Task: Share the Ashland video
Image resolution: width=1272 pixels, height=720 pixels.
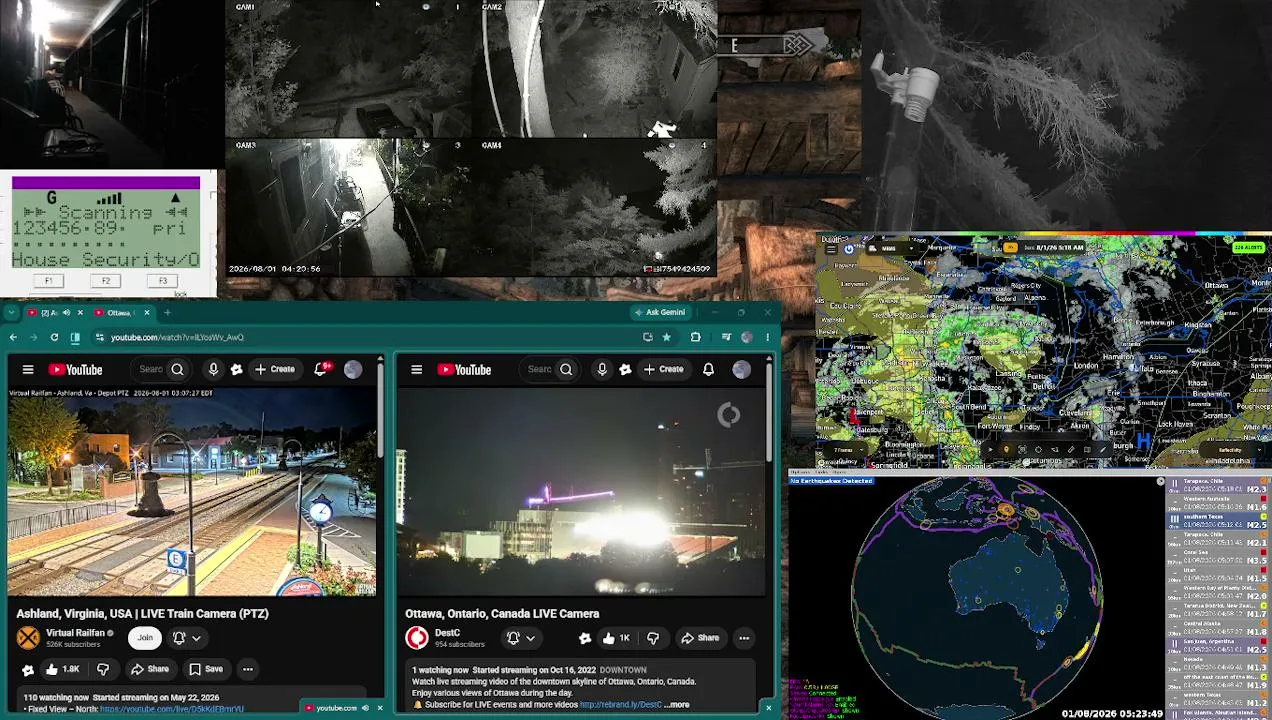Action: (x=150, y=669)
